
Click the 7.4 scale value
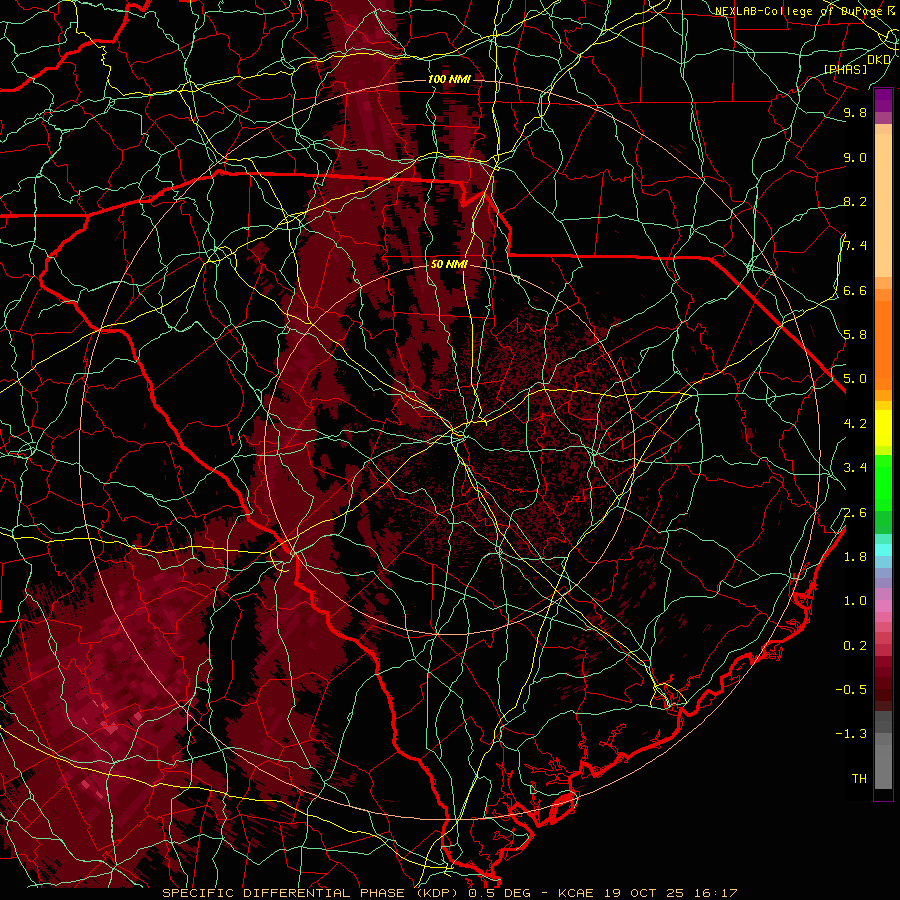tap(855, 246)
